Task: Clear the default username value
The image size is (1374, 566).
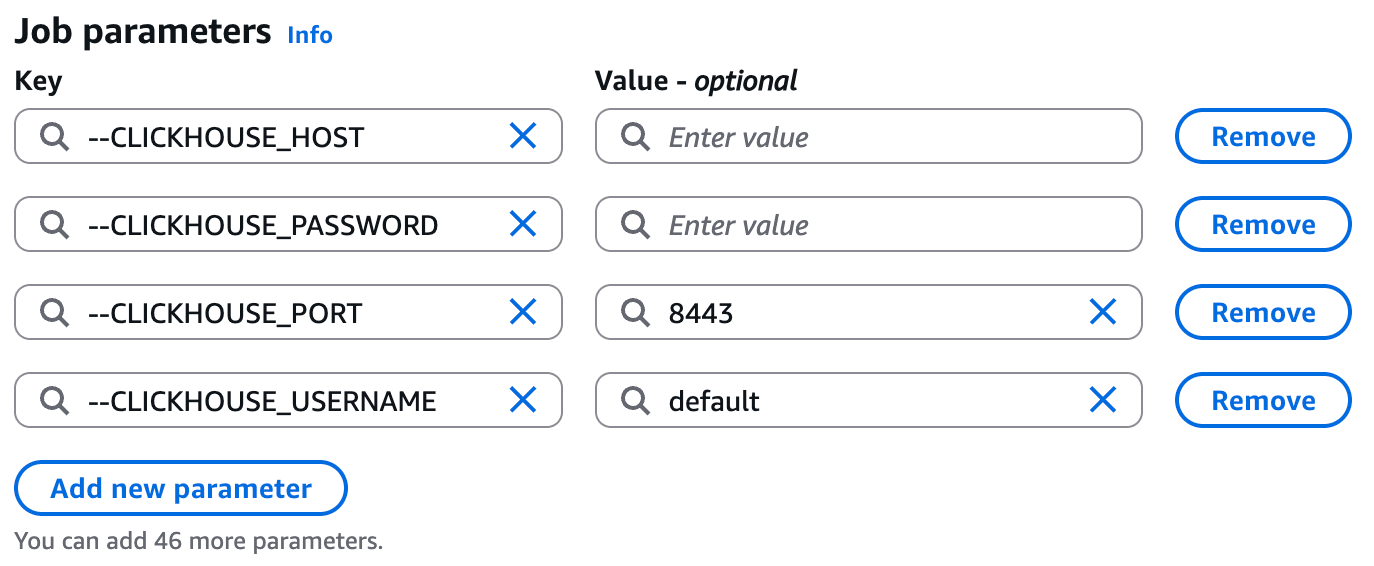Action: [1102, 401]
